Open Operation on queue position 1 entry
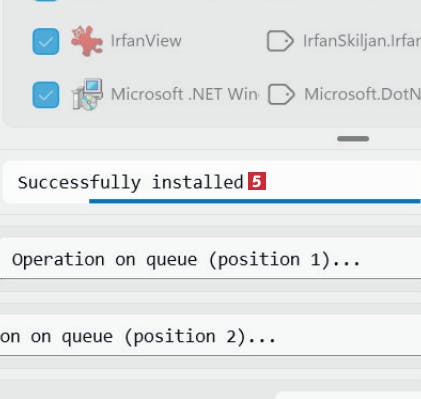This screenshot has width=421, height=399. click(x=210, y=258)
